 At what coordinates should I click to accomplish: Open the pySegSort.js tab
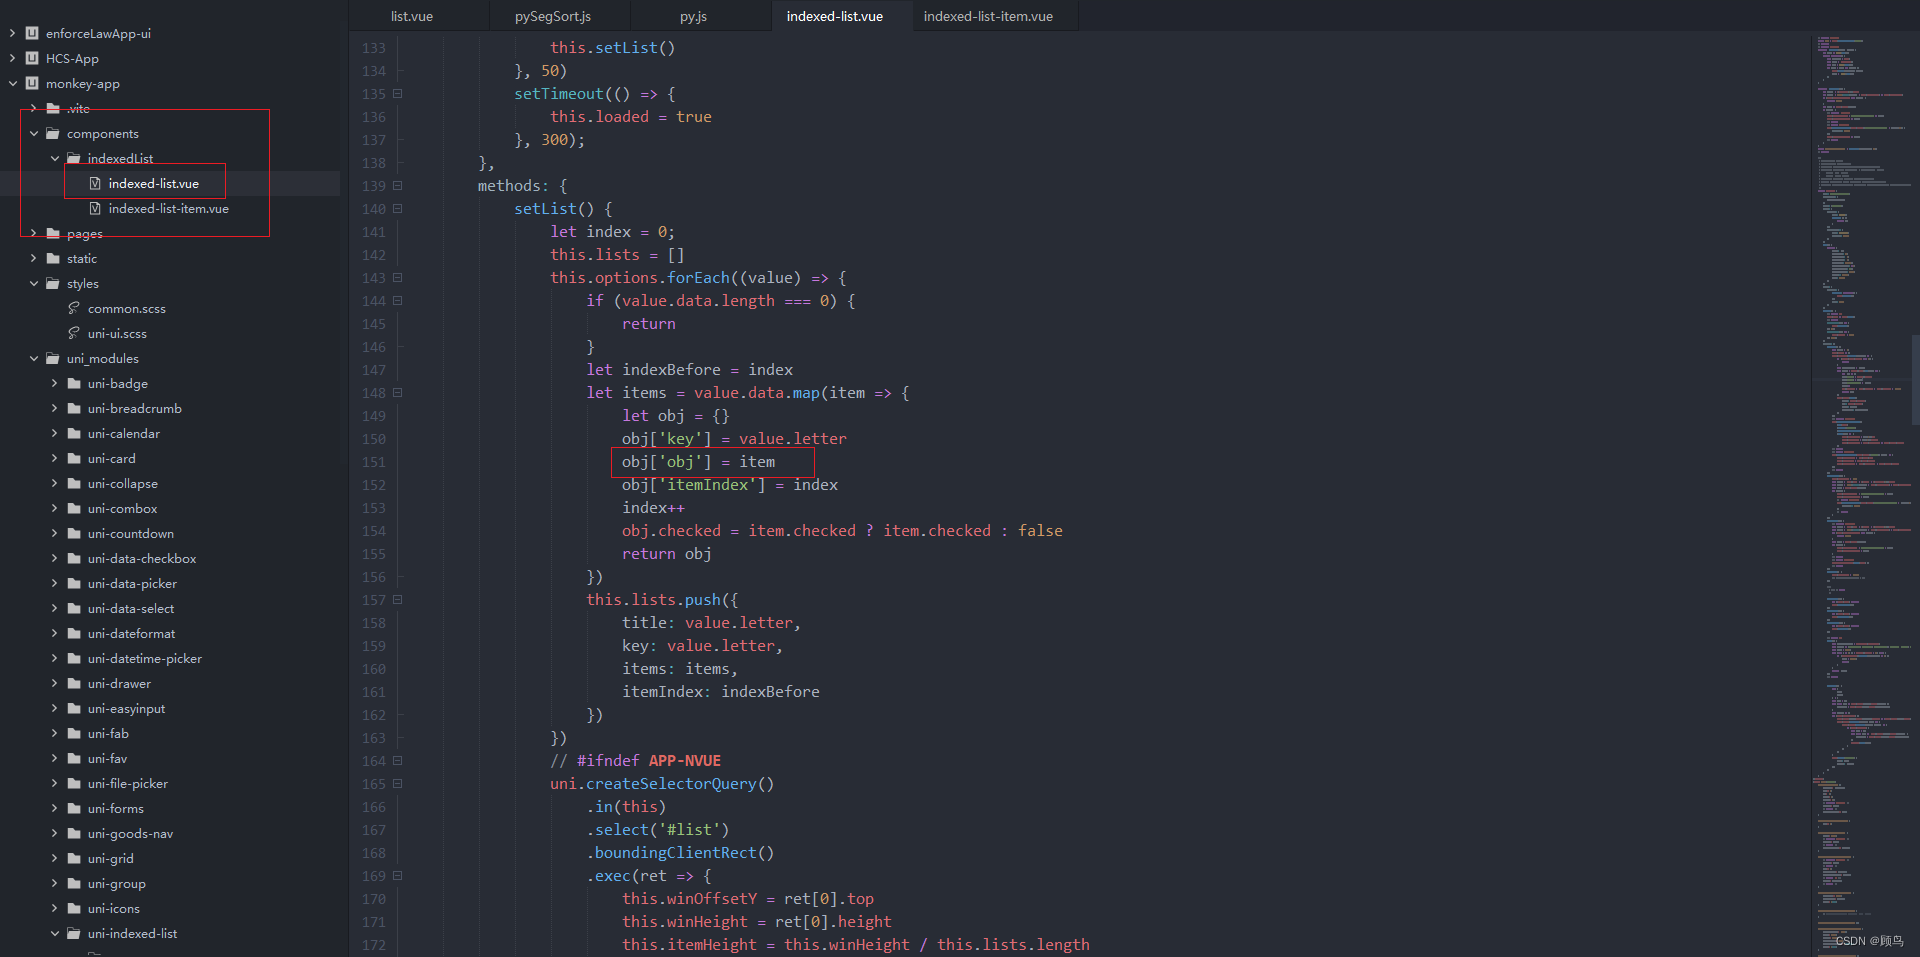pos(553,16)
